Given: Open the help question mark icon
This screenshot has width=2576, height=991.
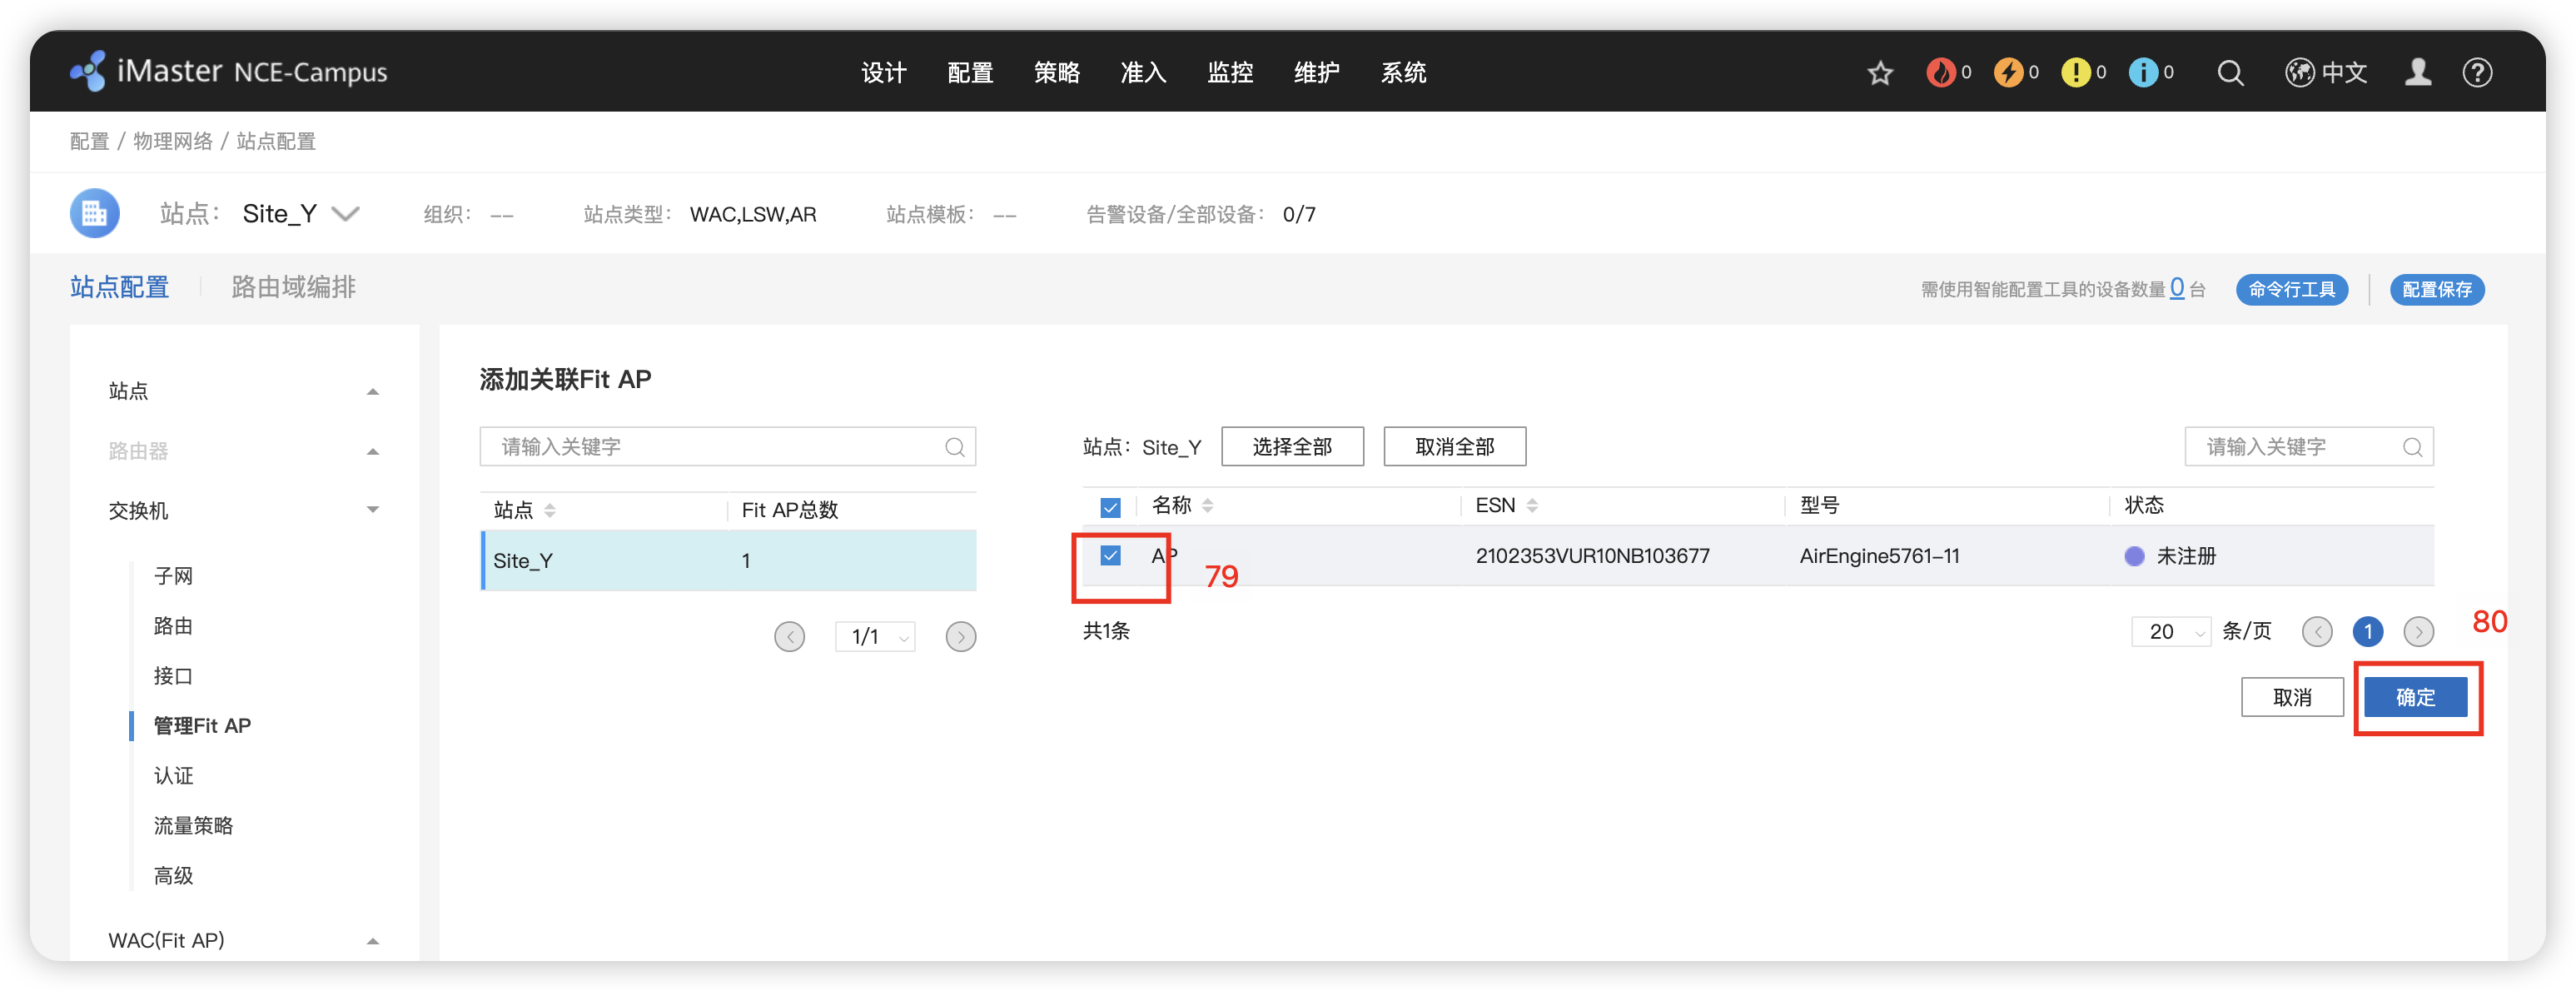Looking at the screenshot, I should pos(2477,73).
